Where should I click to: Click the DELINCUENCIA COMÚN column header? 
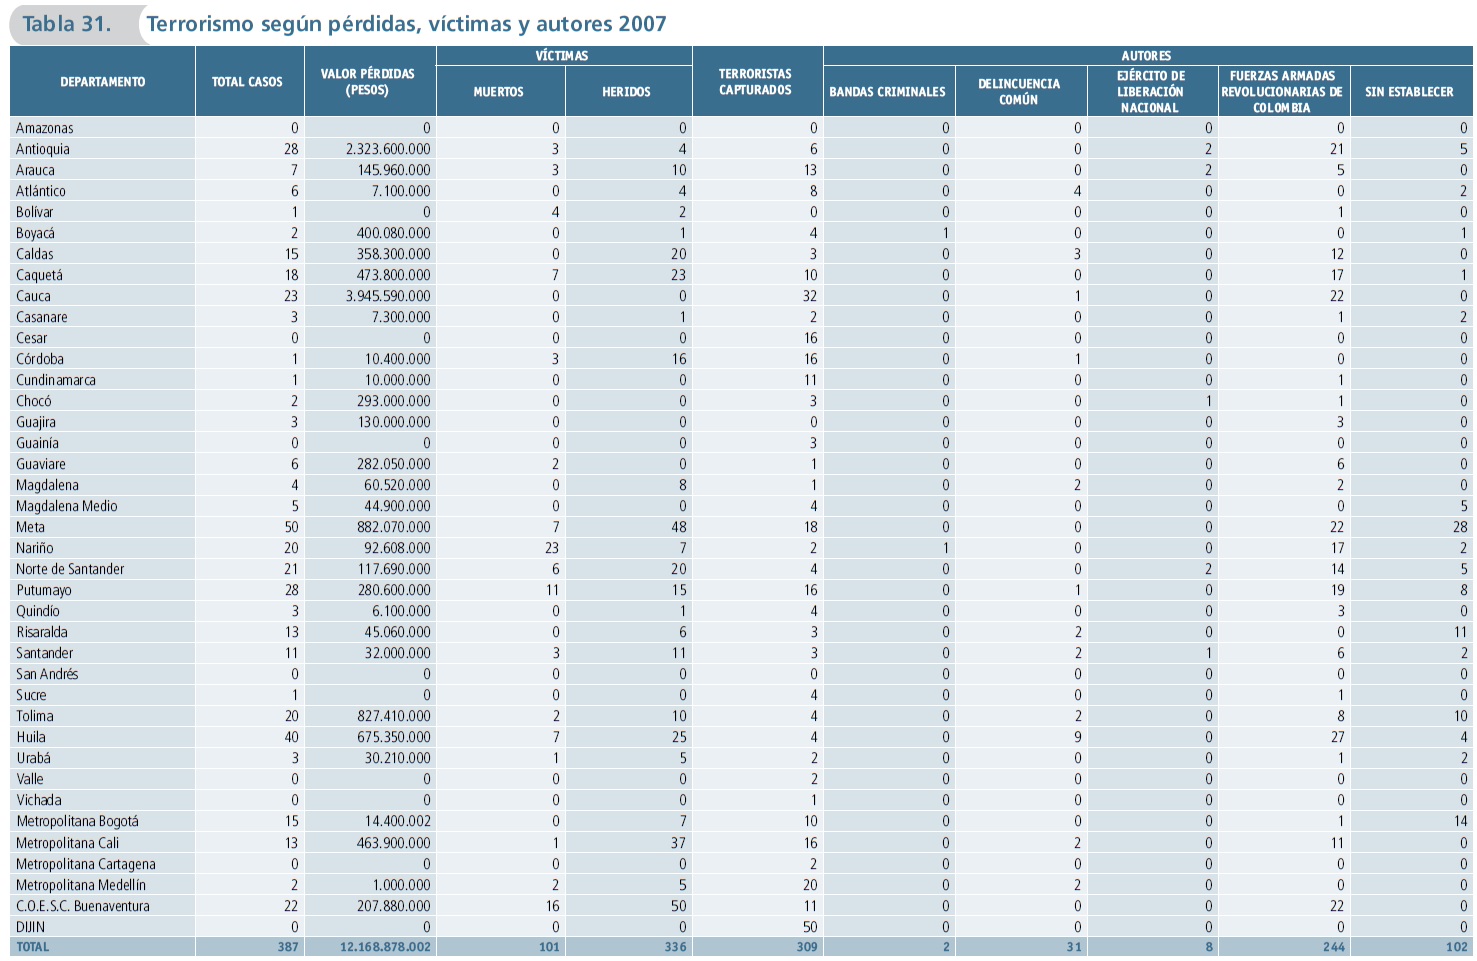click(1019, 92)
